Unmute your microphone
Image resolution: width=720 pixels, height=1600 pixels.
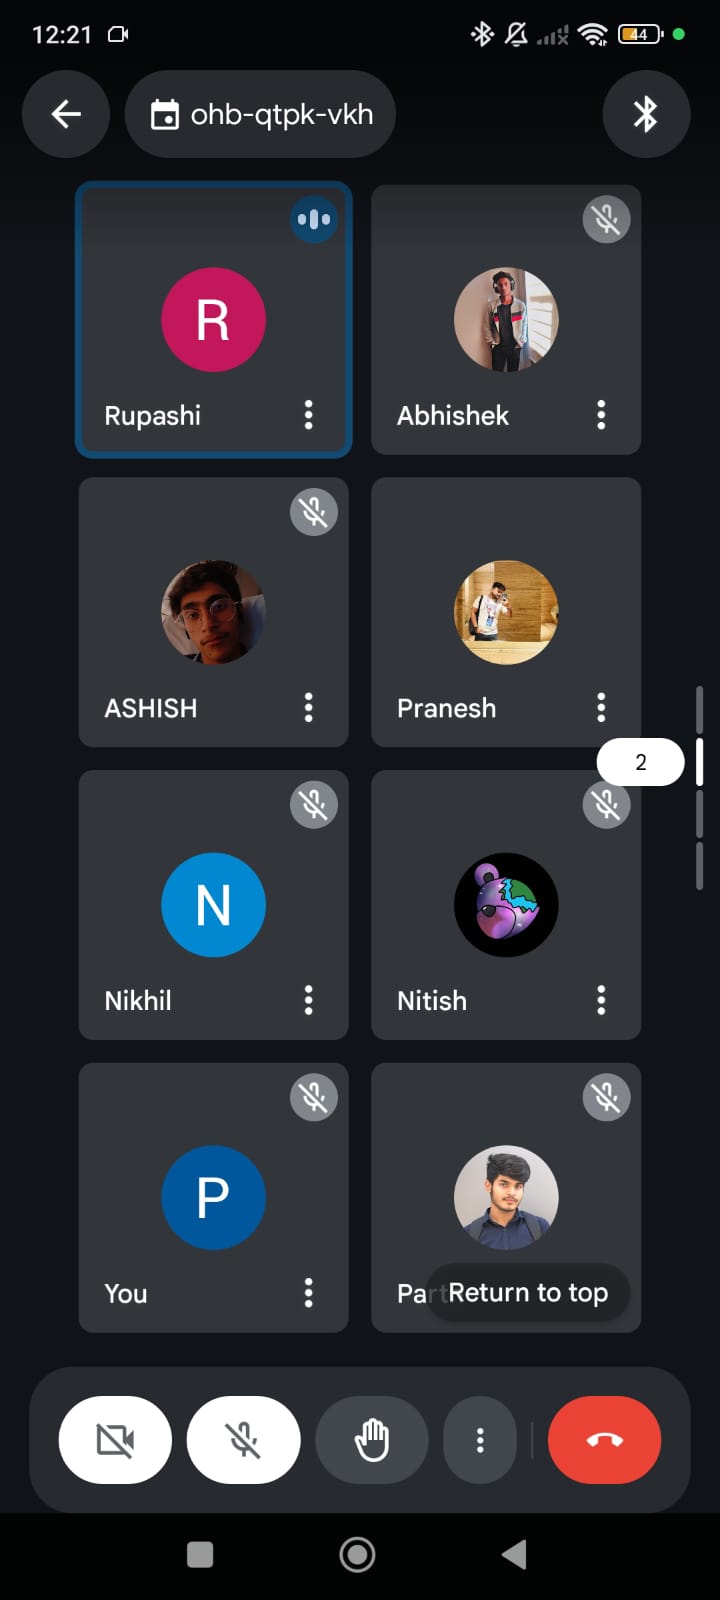click(x=243, y=1440)
